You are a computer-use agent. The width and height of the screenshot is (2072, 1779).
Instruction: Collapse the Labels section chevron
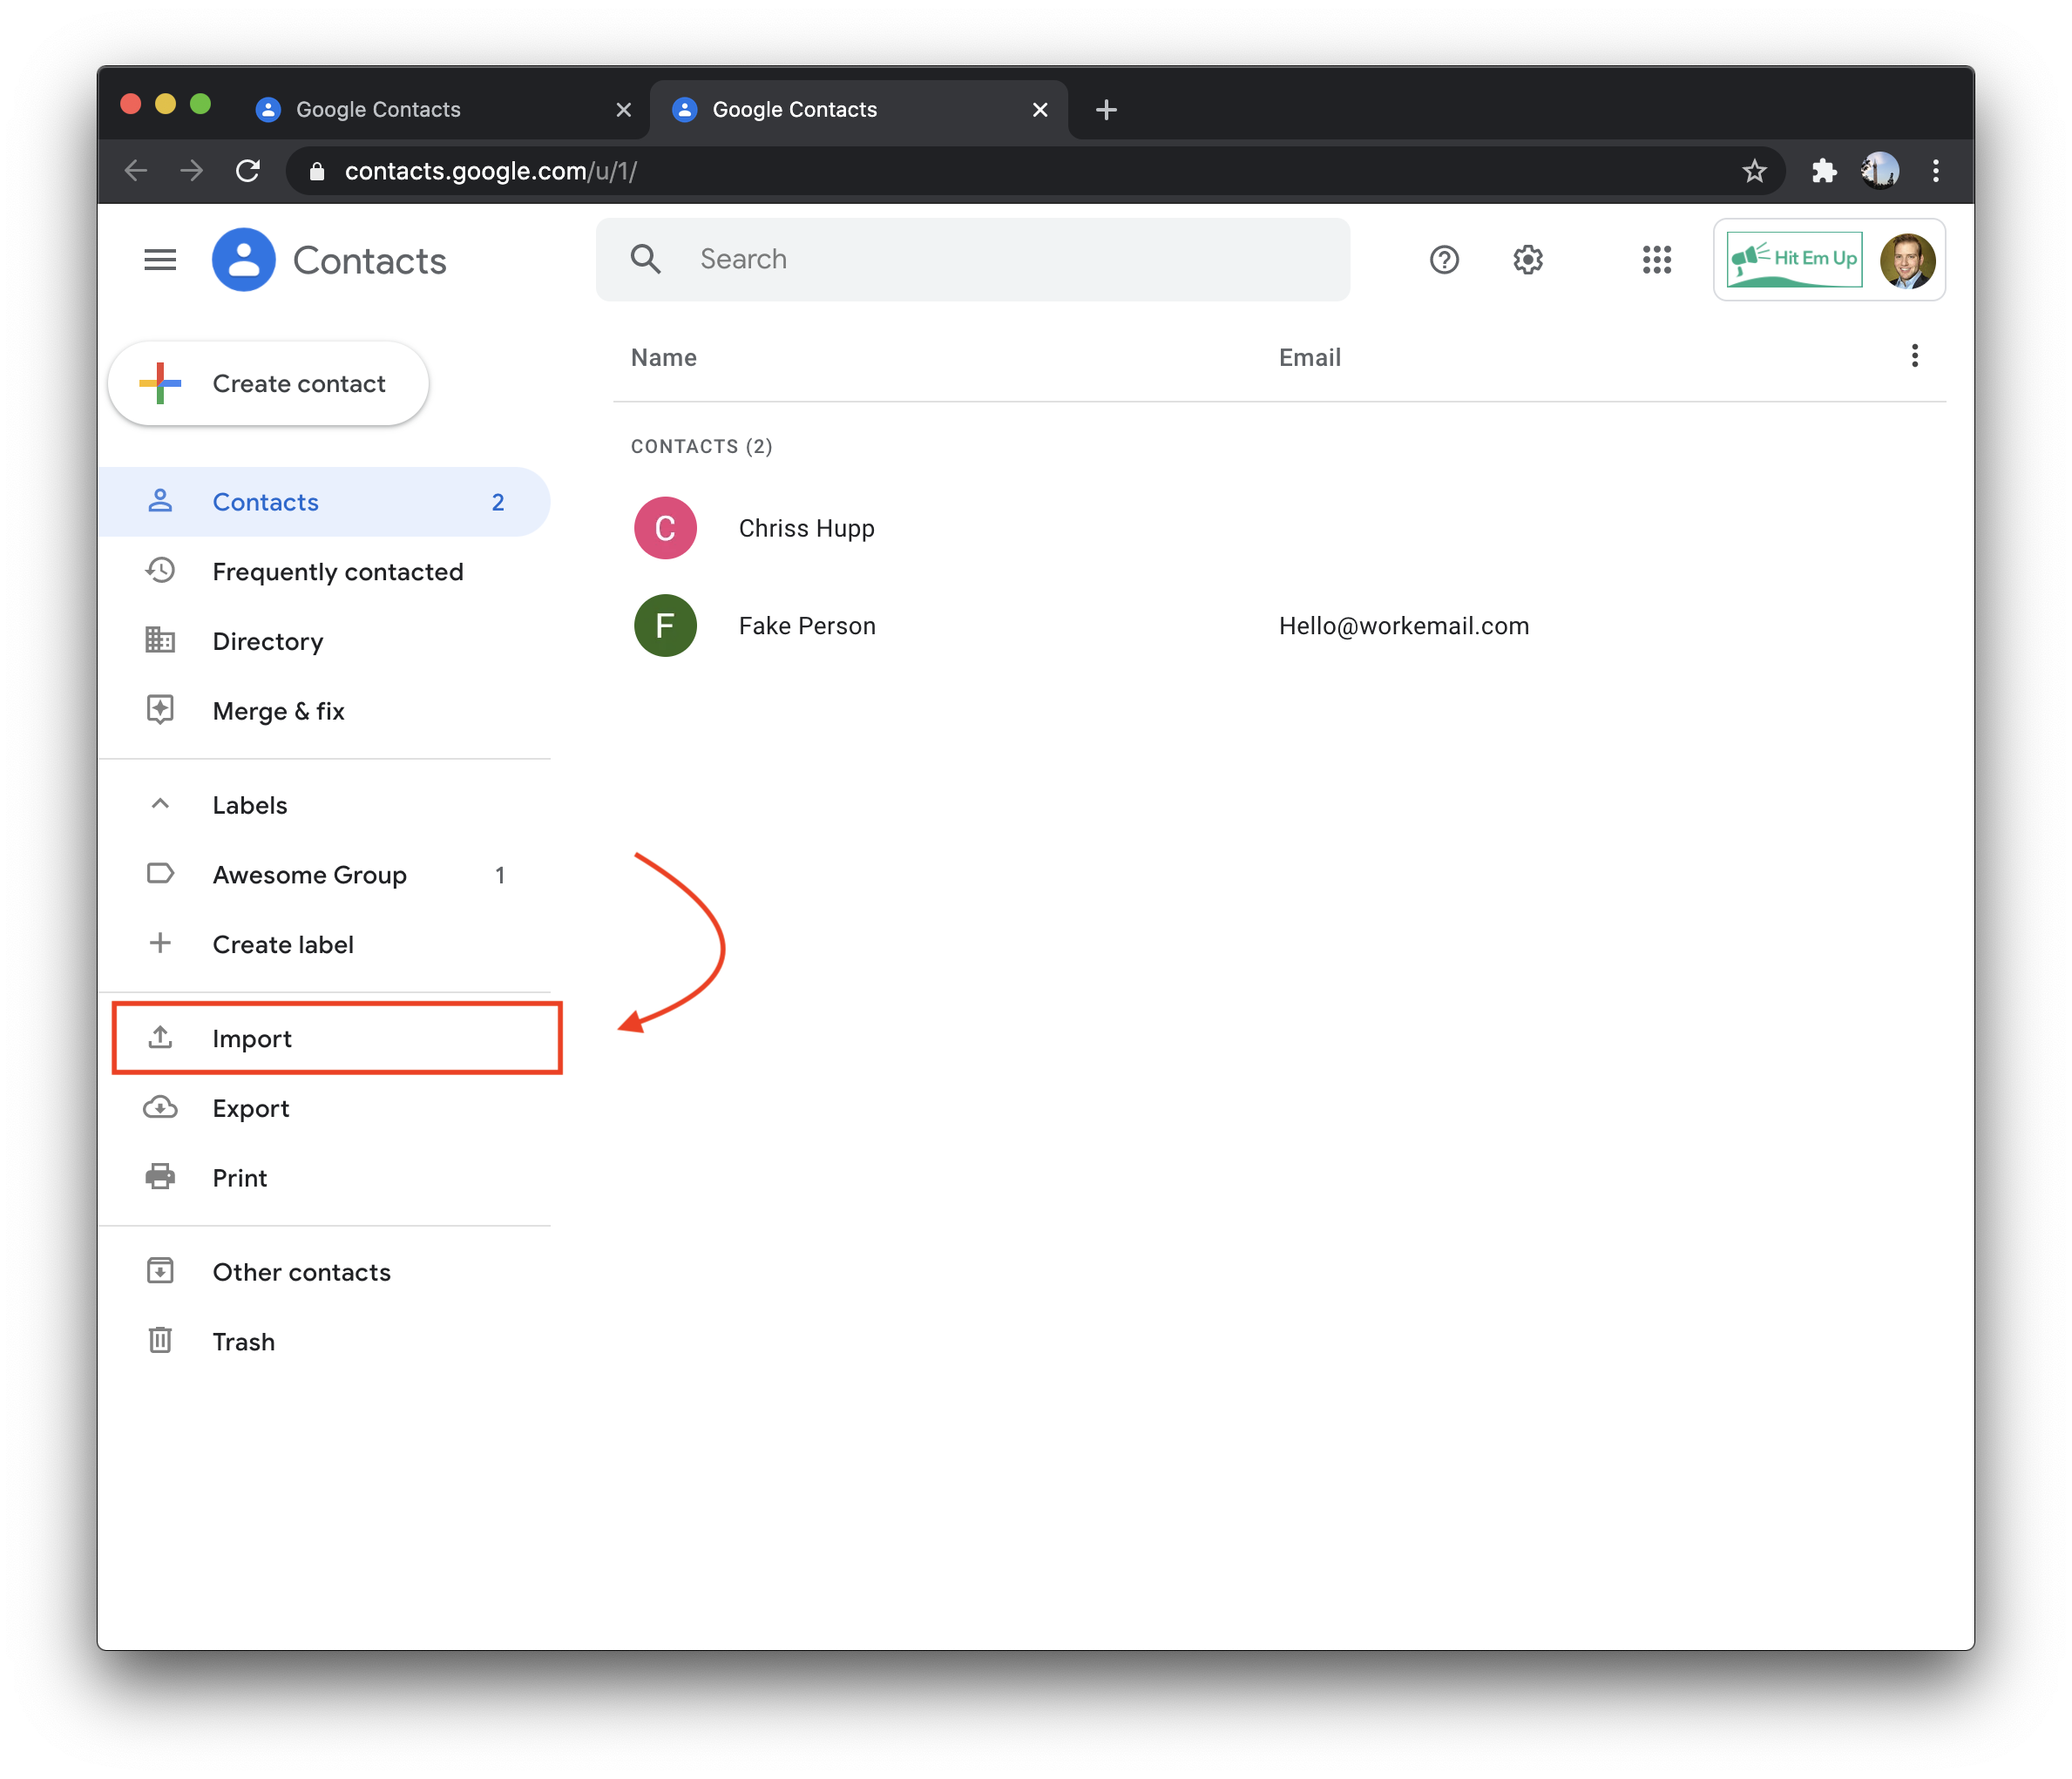click(160, 804)
